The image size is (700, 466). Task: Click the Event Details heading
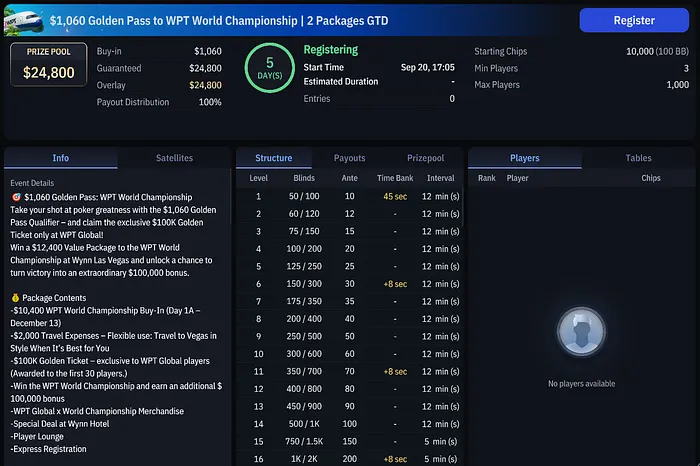pyautogui.click(x=32, y=183)
